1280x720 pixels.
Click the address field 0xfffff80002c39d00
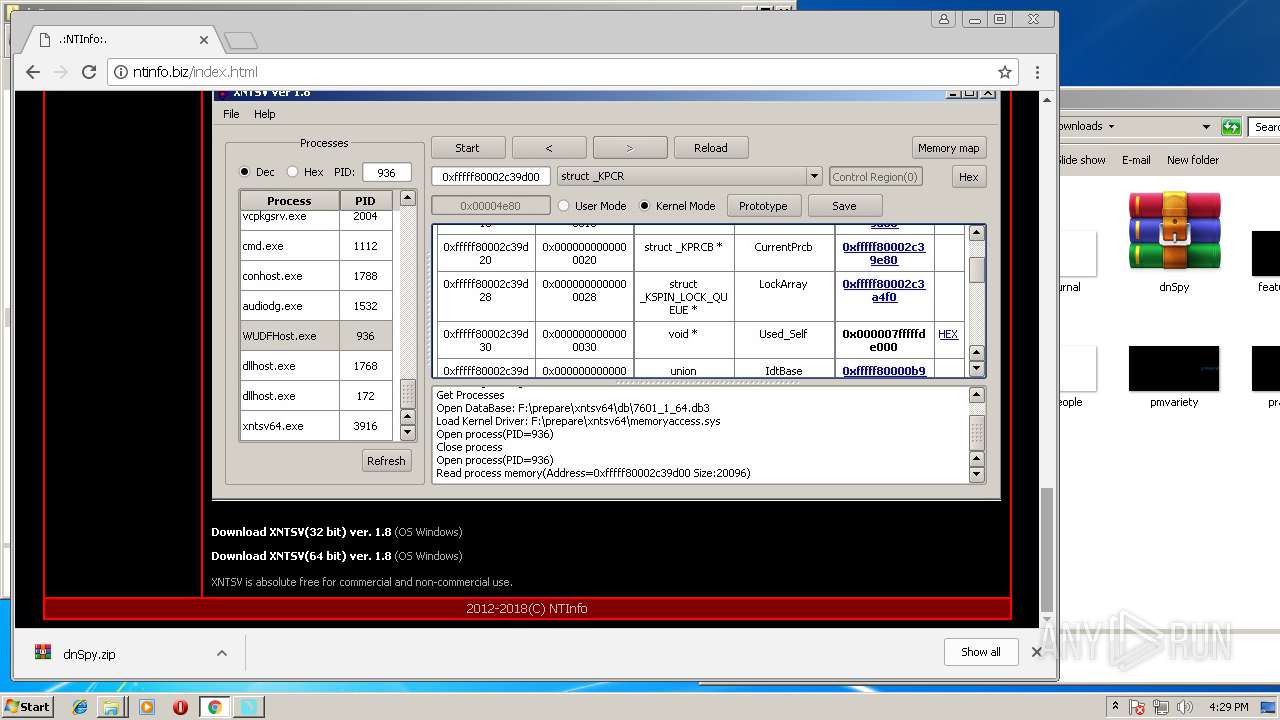(x=491, y=176)
